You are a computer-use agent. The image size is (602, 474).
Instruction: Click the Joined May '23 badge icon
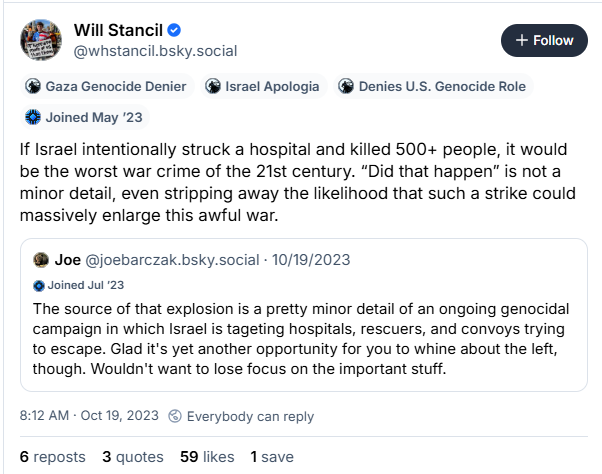tap(33, 117)
